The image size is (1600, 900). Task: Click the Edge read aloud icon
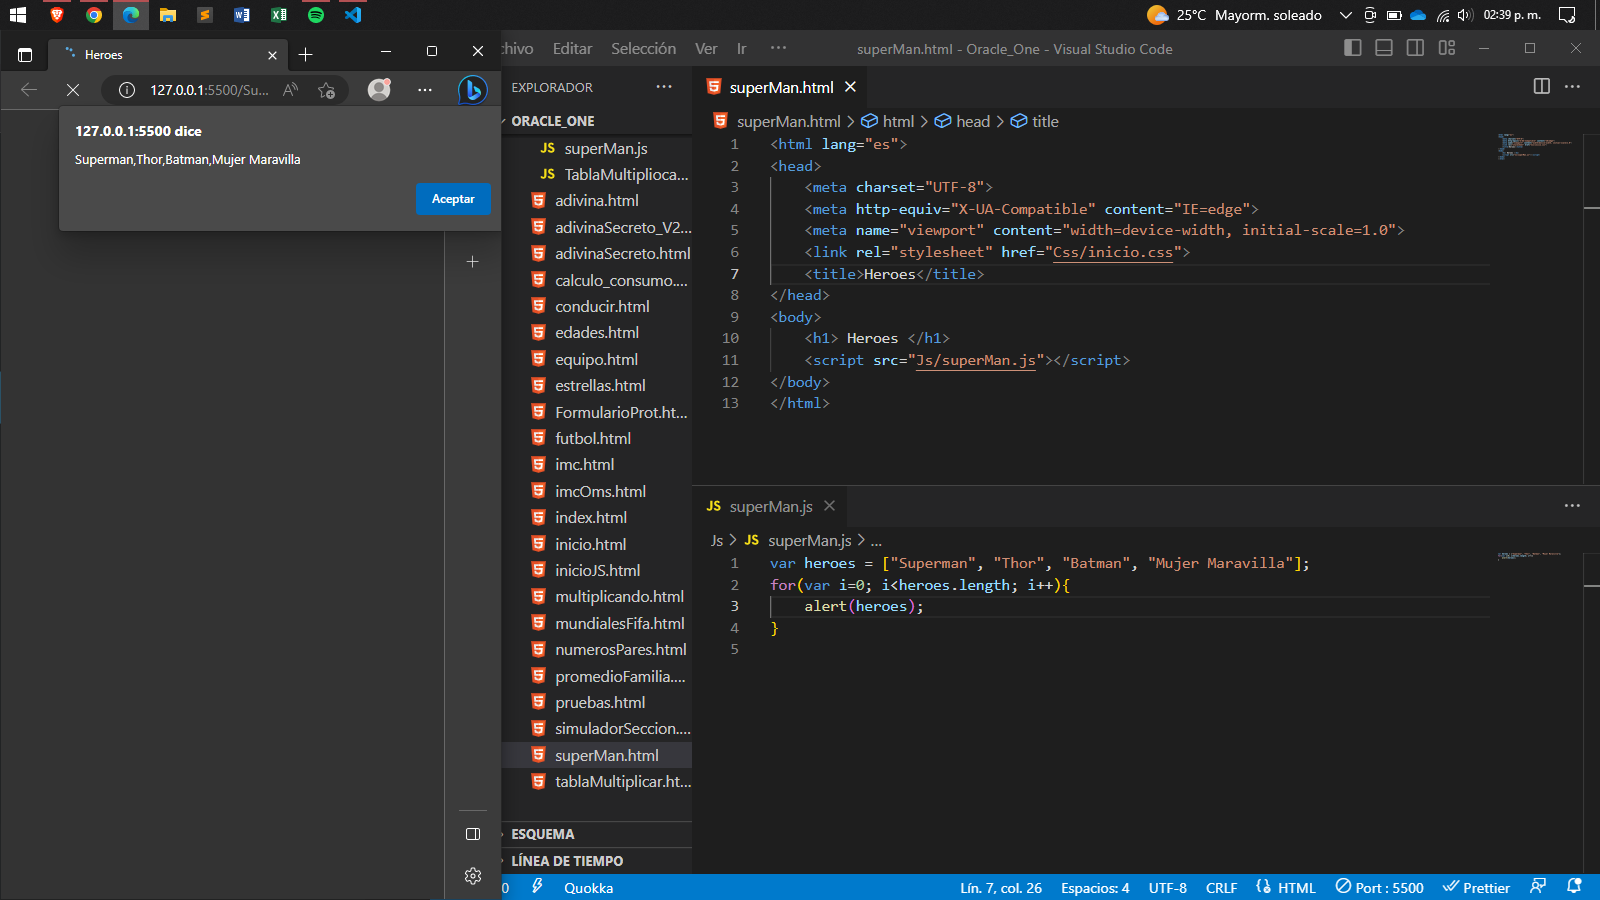[291, 90]
